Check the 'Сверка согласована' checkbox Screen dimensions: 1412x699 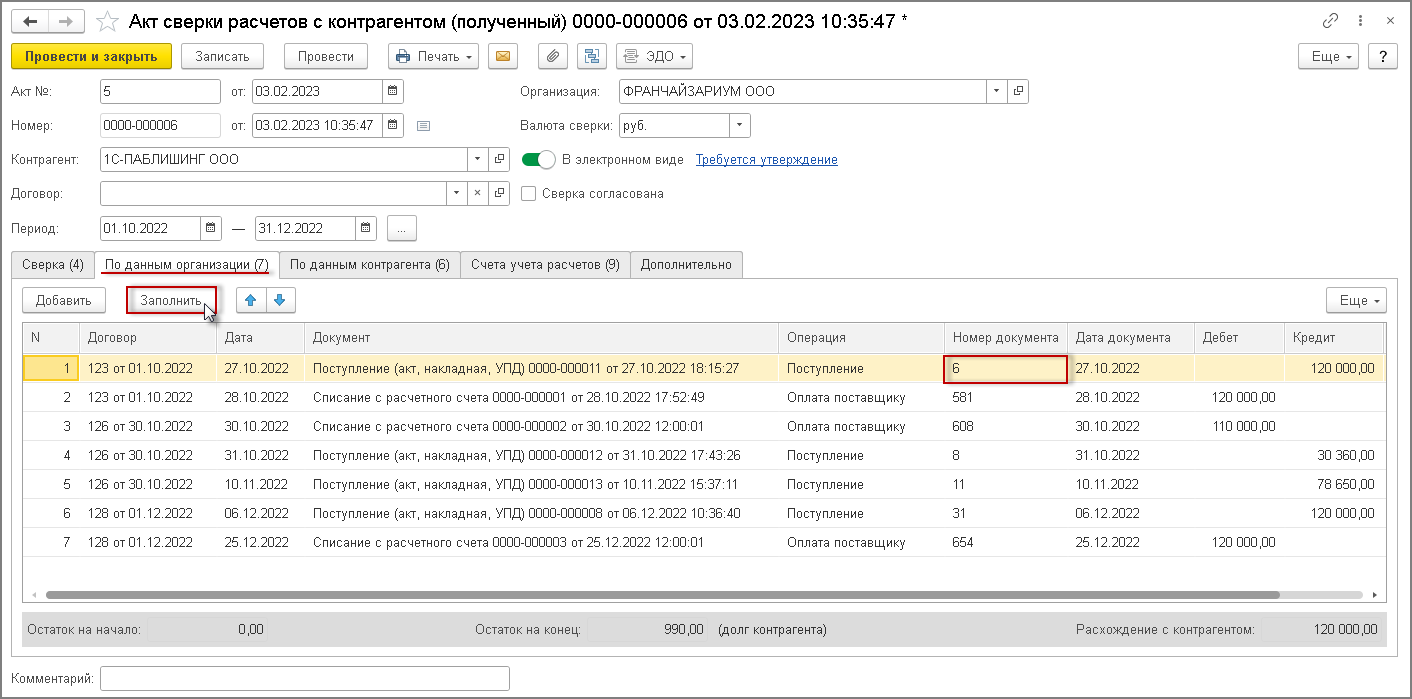[x=529, y=194]
